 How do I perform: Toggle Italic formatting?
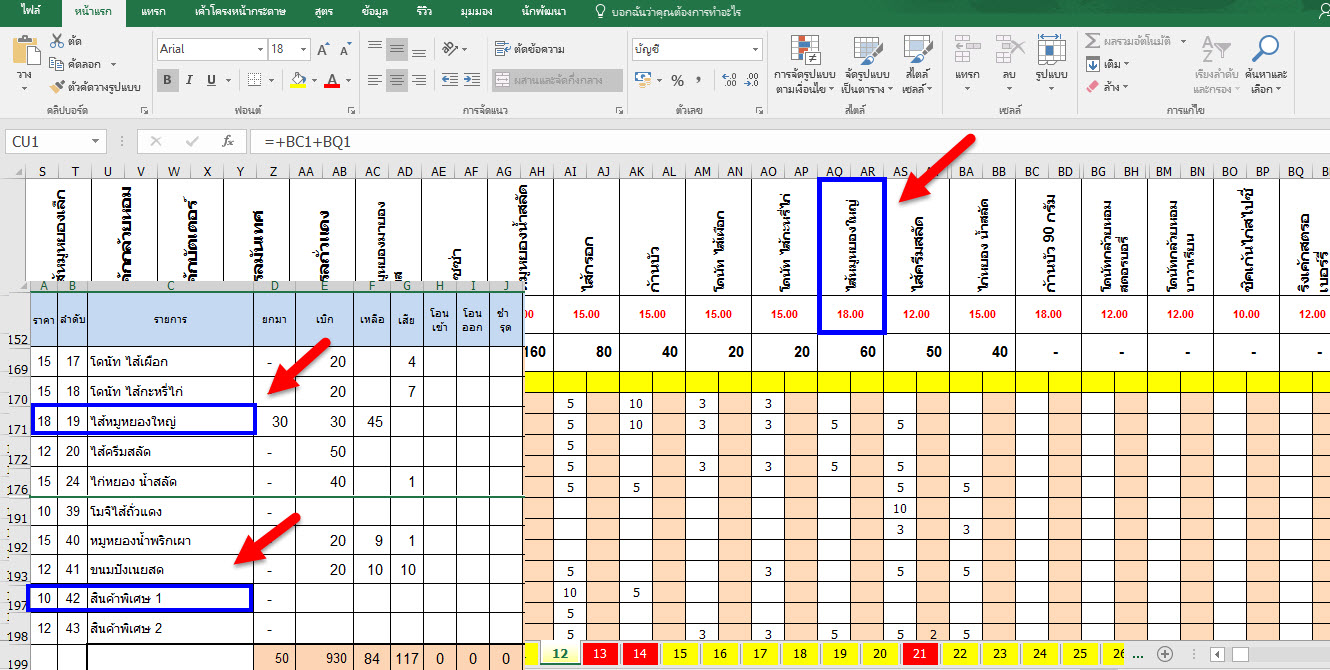tap(189, 80)
